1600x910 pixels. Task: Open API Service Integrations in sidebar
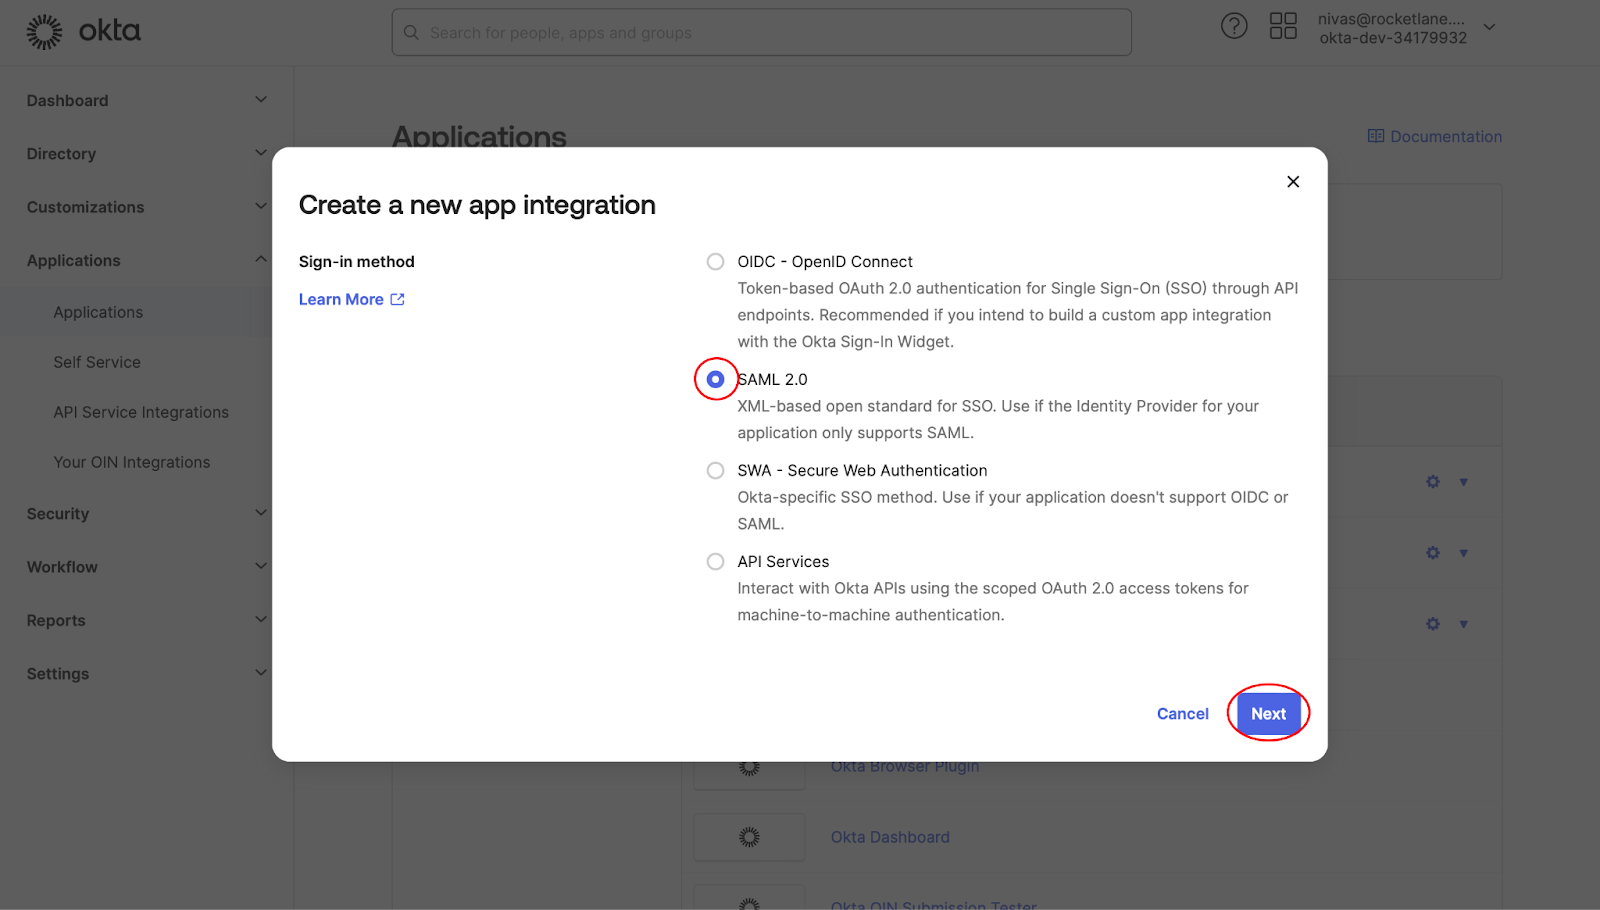(141, 412)
